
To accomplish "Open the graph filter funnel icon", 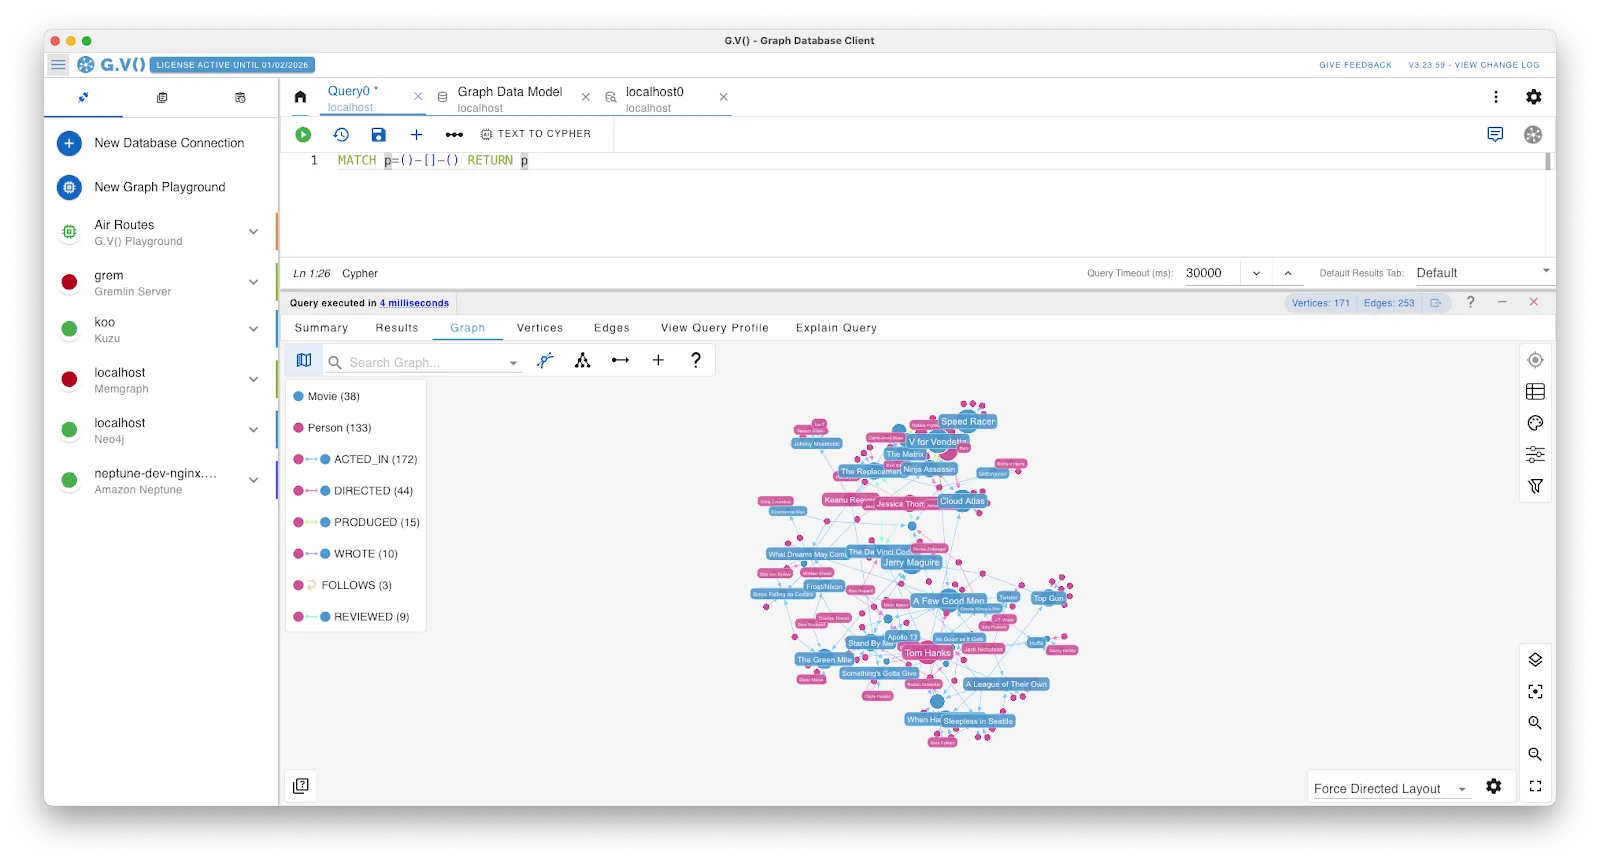I will tap(1535, 486).
